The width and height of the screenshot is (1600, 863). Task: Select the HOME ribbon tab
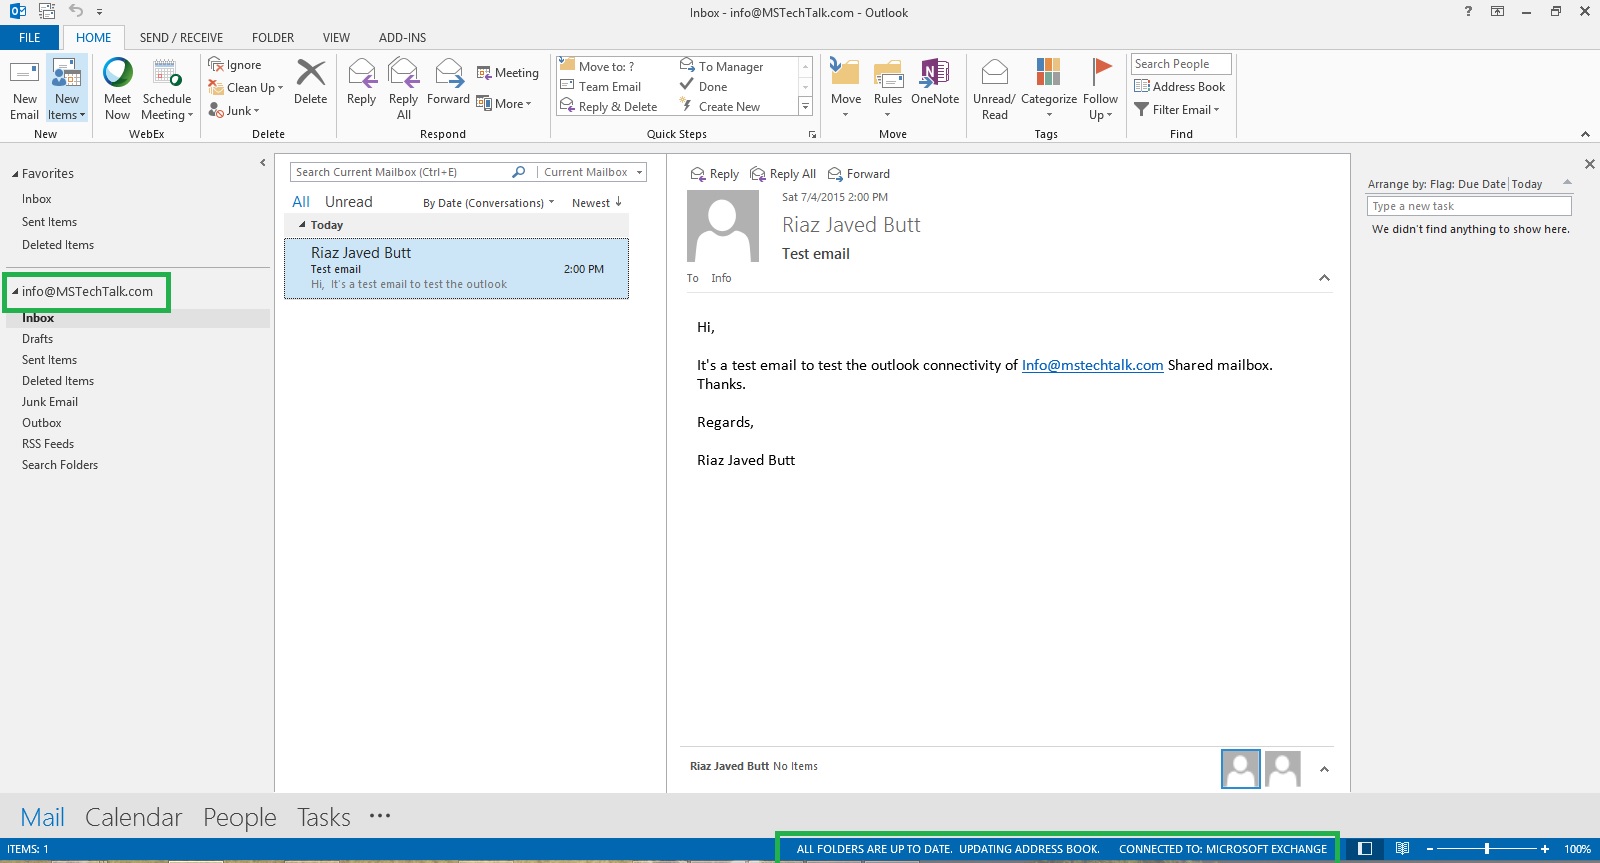tap(94, 38)
